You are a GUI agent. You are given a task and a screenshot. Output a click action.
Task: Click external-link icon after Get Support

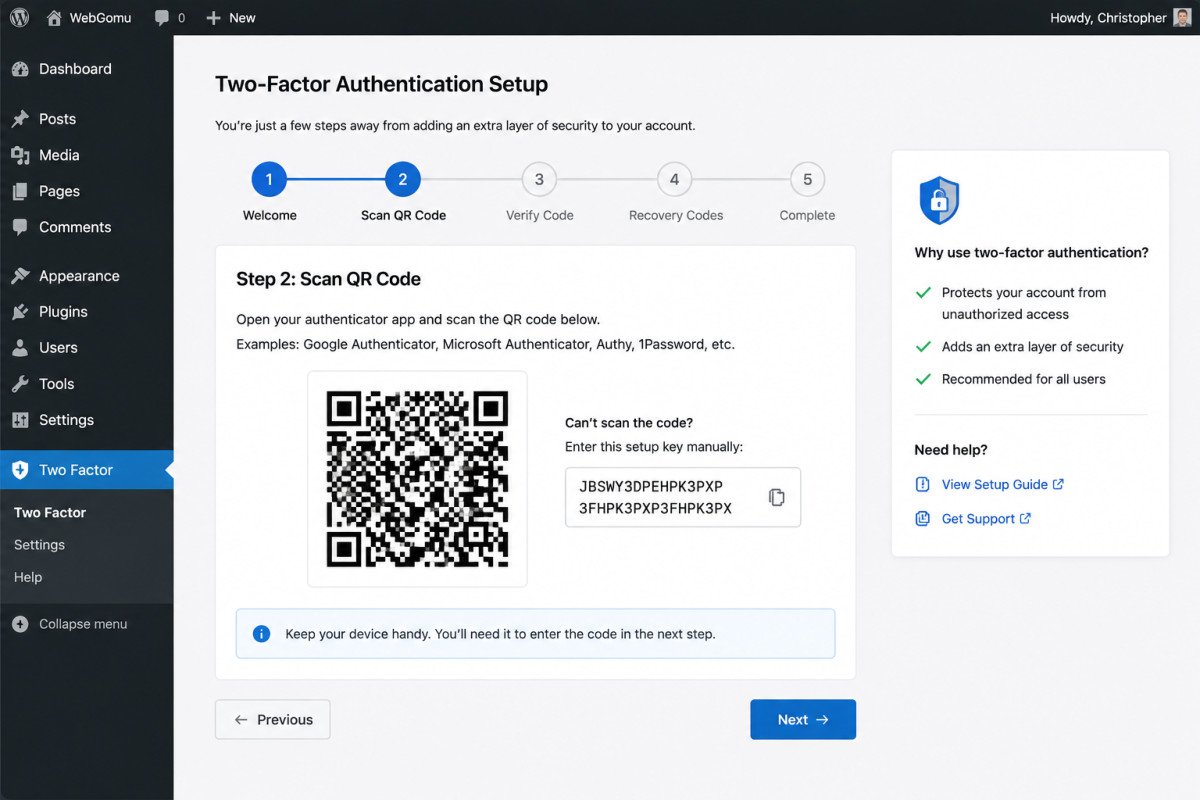[x=1025, y=518]
